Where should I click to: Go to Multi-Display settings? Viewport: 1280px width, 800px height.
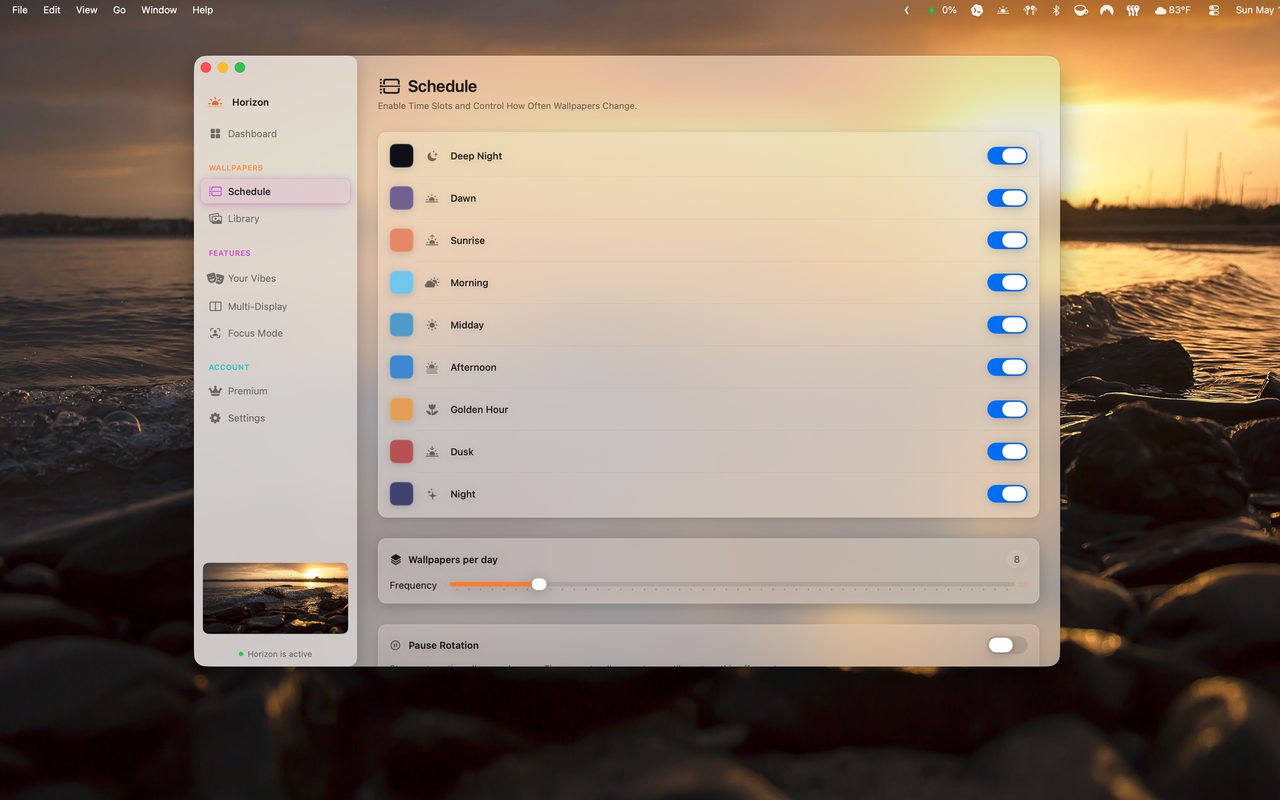pyautogui.click(x=275, y=306)
